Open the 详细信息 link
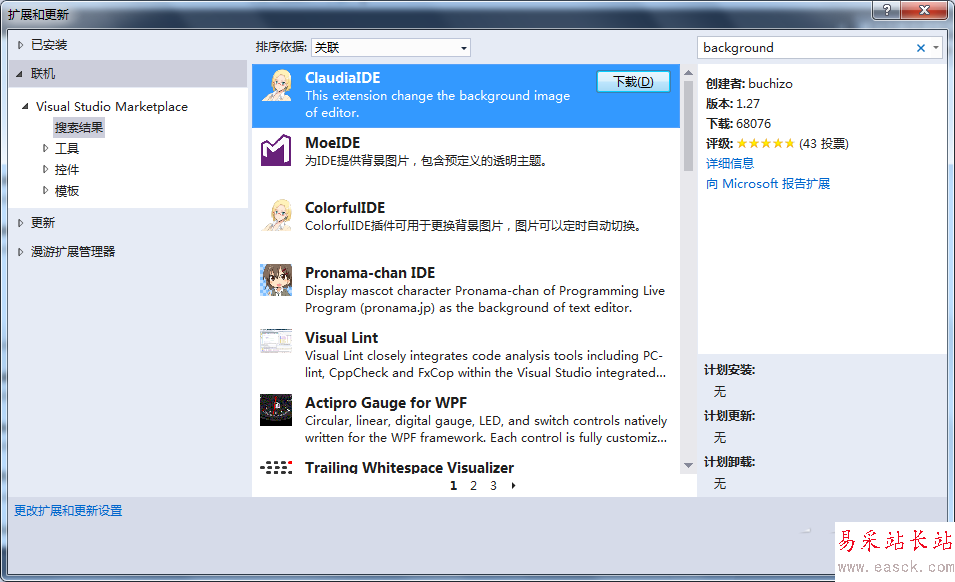 coord(730,163)
